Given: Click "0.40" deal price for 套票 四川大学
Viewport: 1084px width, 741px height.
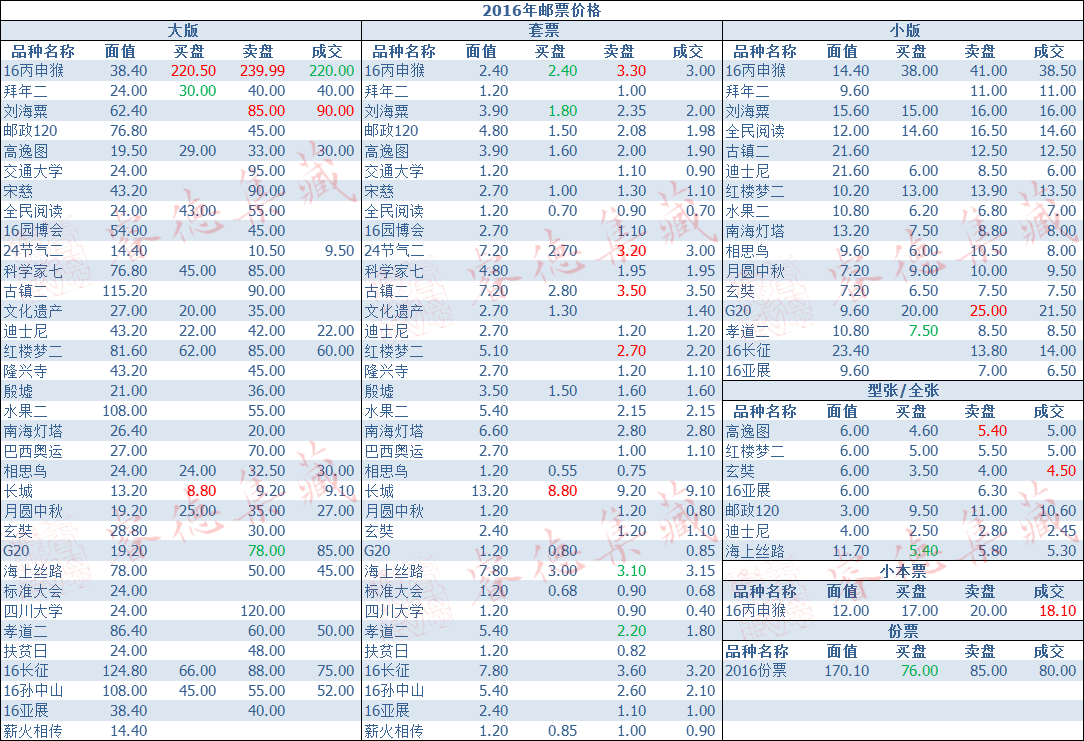Looking at the screenshot, I should (x=701, y=611).
